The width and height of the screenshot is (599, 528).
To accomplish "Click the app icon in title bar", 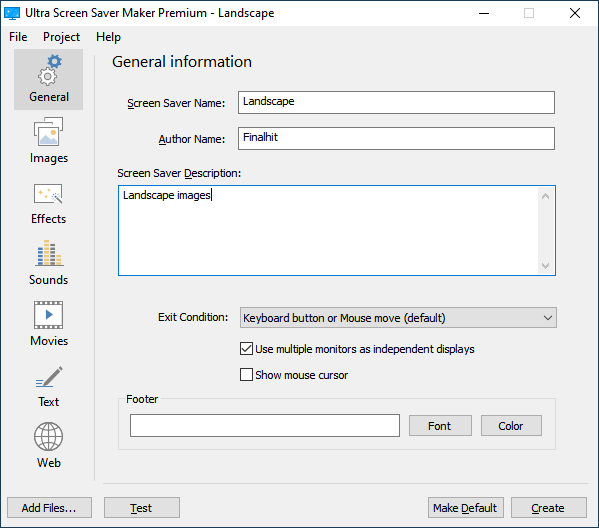I will point(12,13).
